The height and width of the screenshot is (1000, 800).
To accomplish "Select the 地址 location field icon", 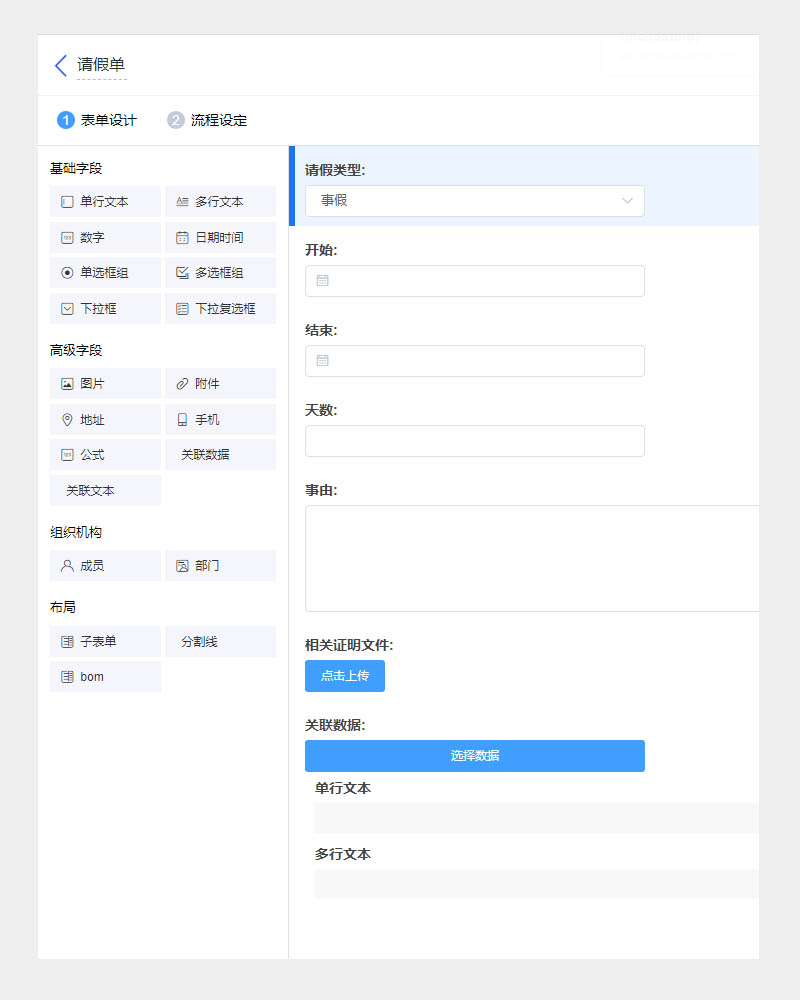I will (x=67, y=420).
